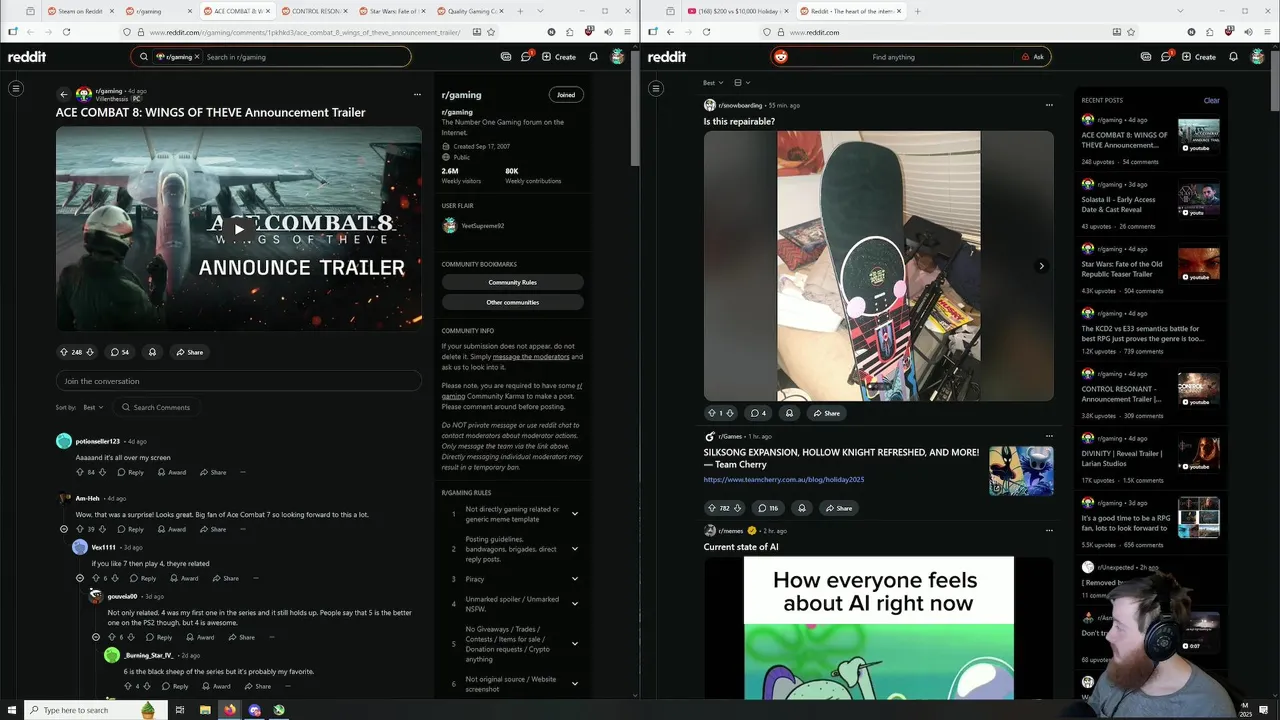Open user avatar menu in right Reddit header

1257,57
